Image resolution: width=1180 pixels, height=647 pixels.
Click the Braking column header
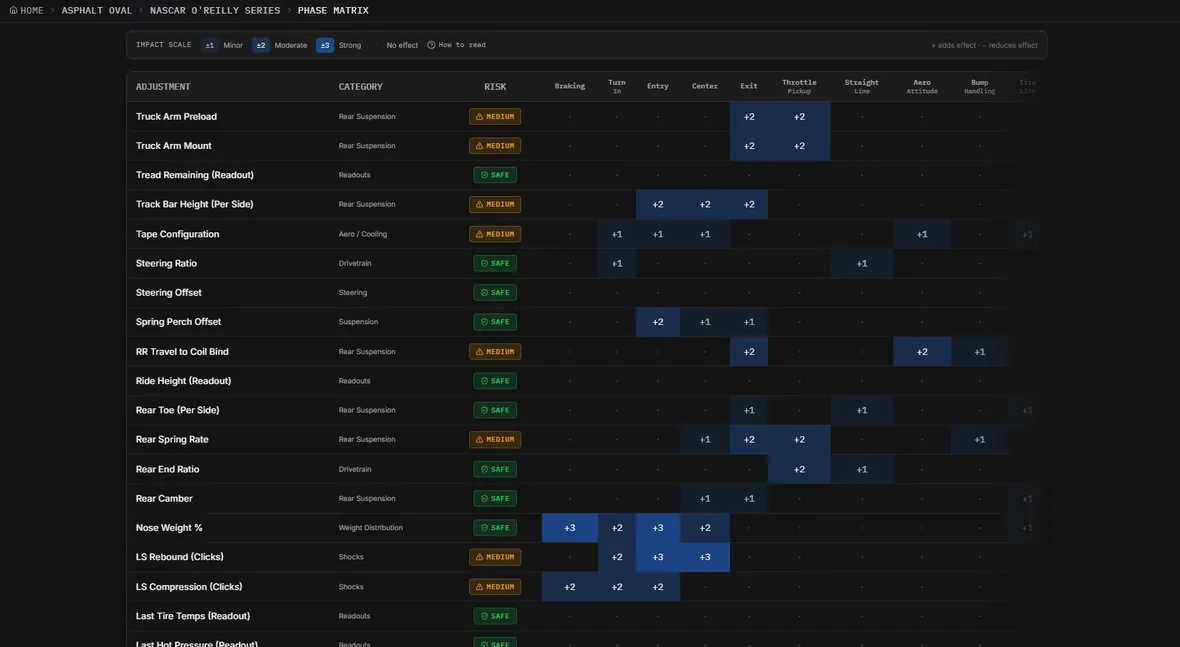tap(570, 87)
